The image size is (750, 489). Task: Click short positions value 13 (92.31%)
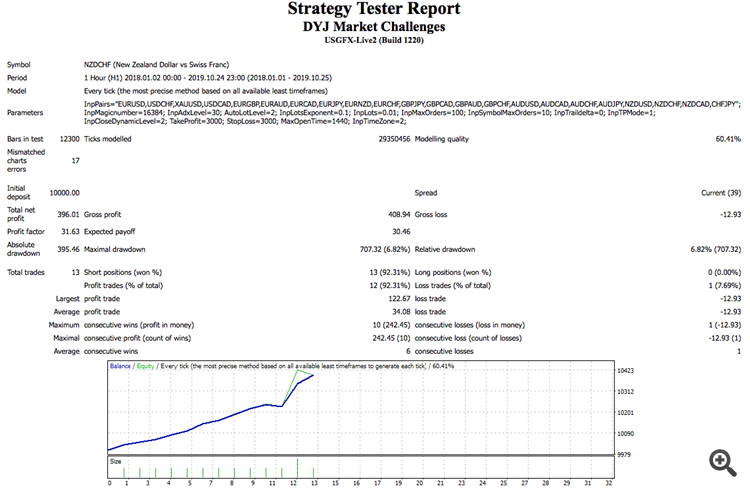[390, 272]
